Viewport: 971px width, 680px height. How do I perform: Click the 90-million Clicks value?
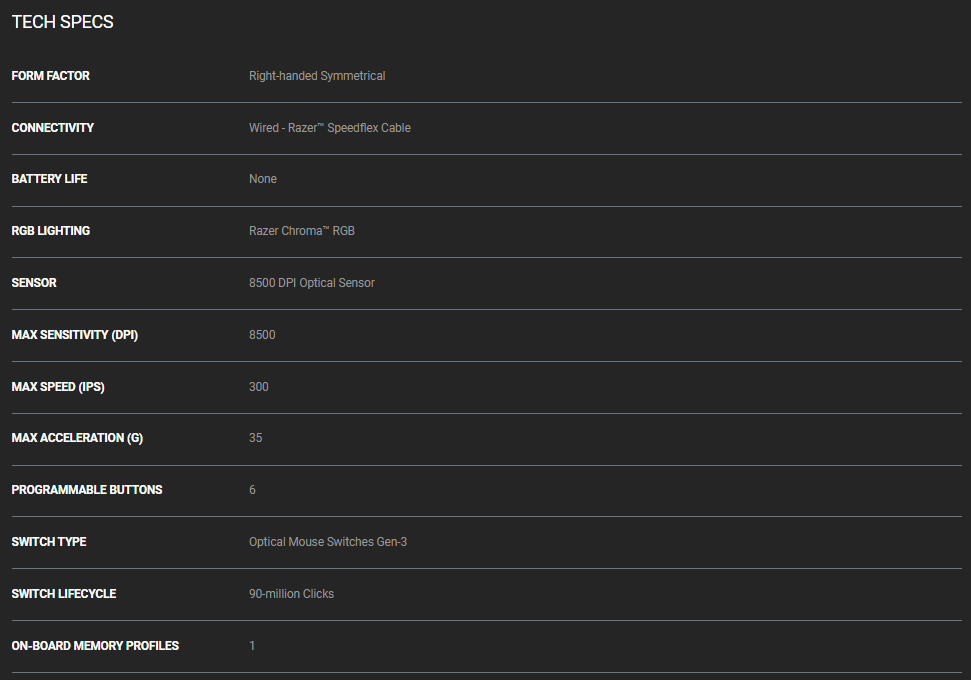pos(291,594)
